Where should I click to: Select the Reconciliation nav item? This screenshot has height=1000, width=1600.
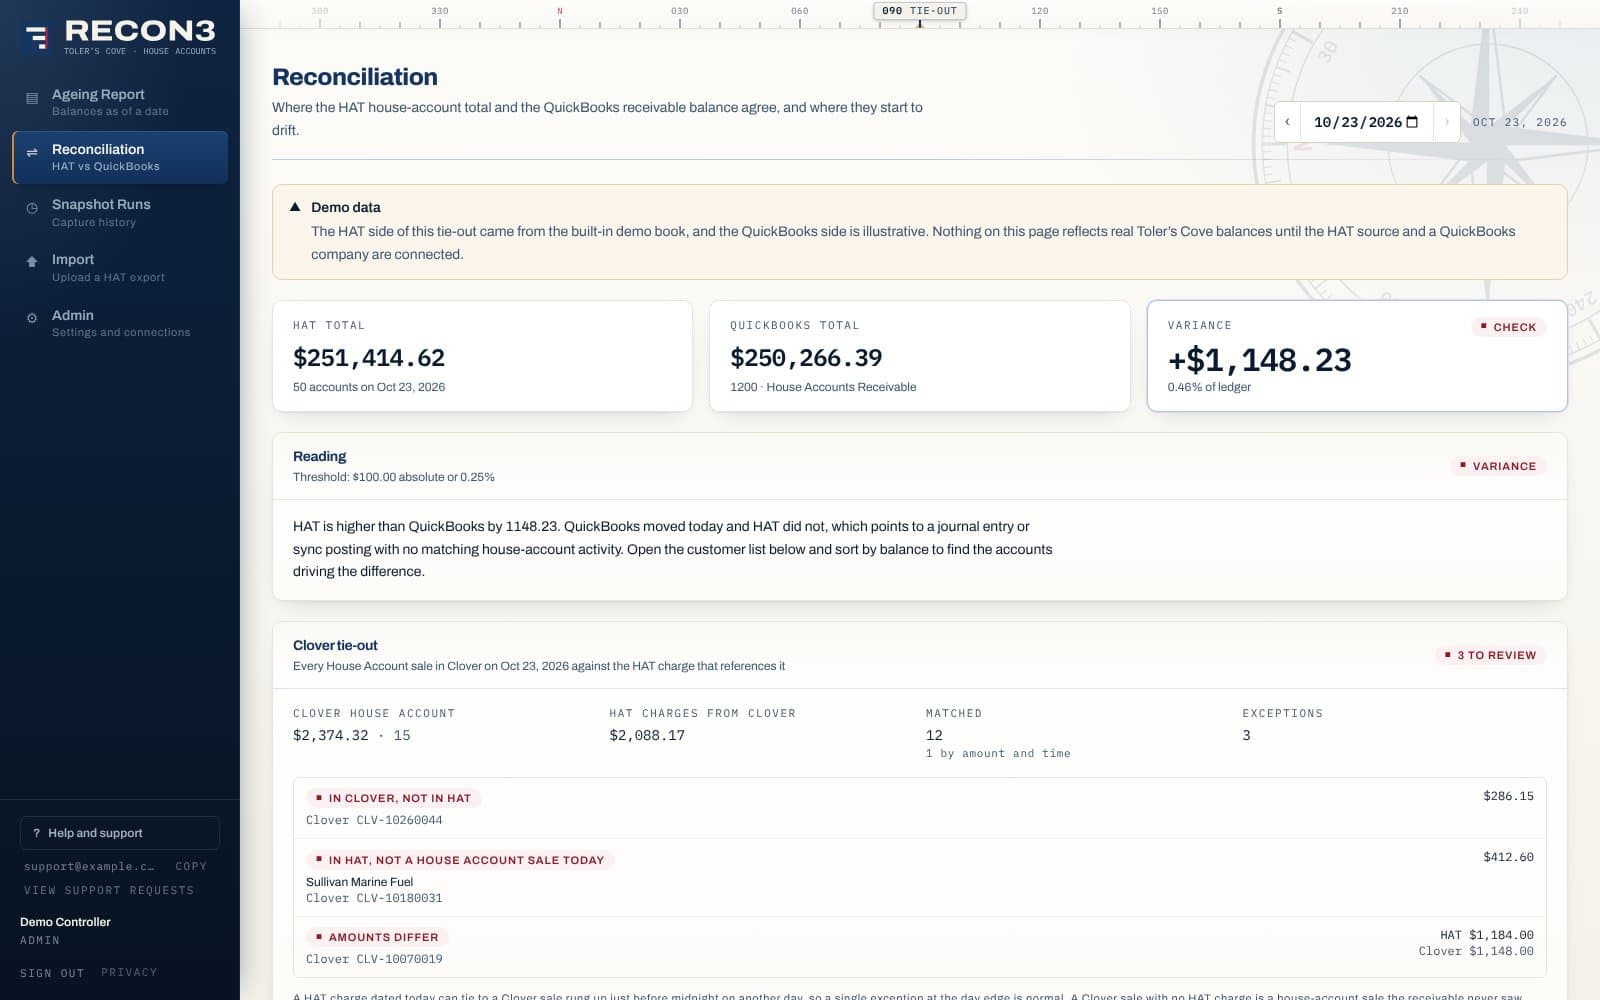pyautogui.click(x=120, y=157)
